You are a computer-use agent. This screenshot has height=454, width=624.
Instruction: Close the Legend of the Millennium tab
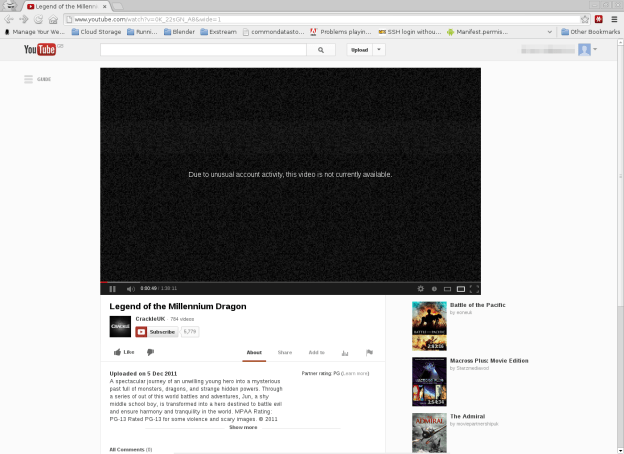(x=105, y=6)
